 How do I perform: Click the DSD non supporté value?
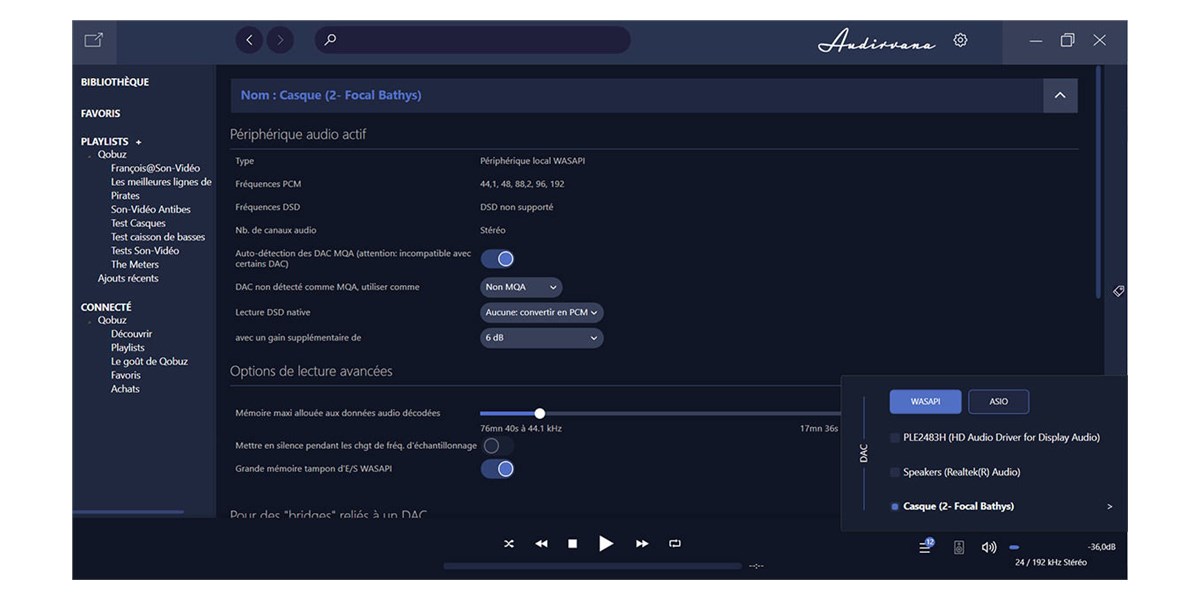(x=517, y=208)
